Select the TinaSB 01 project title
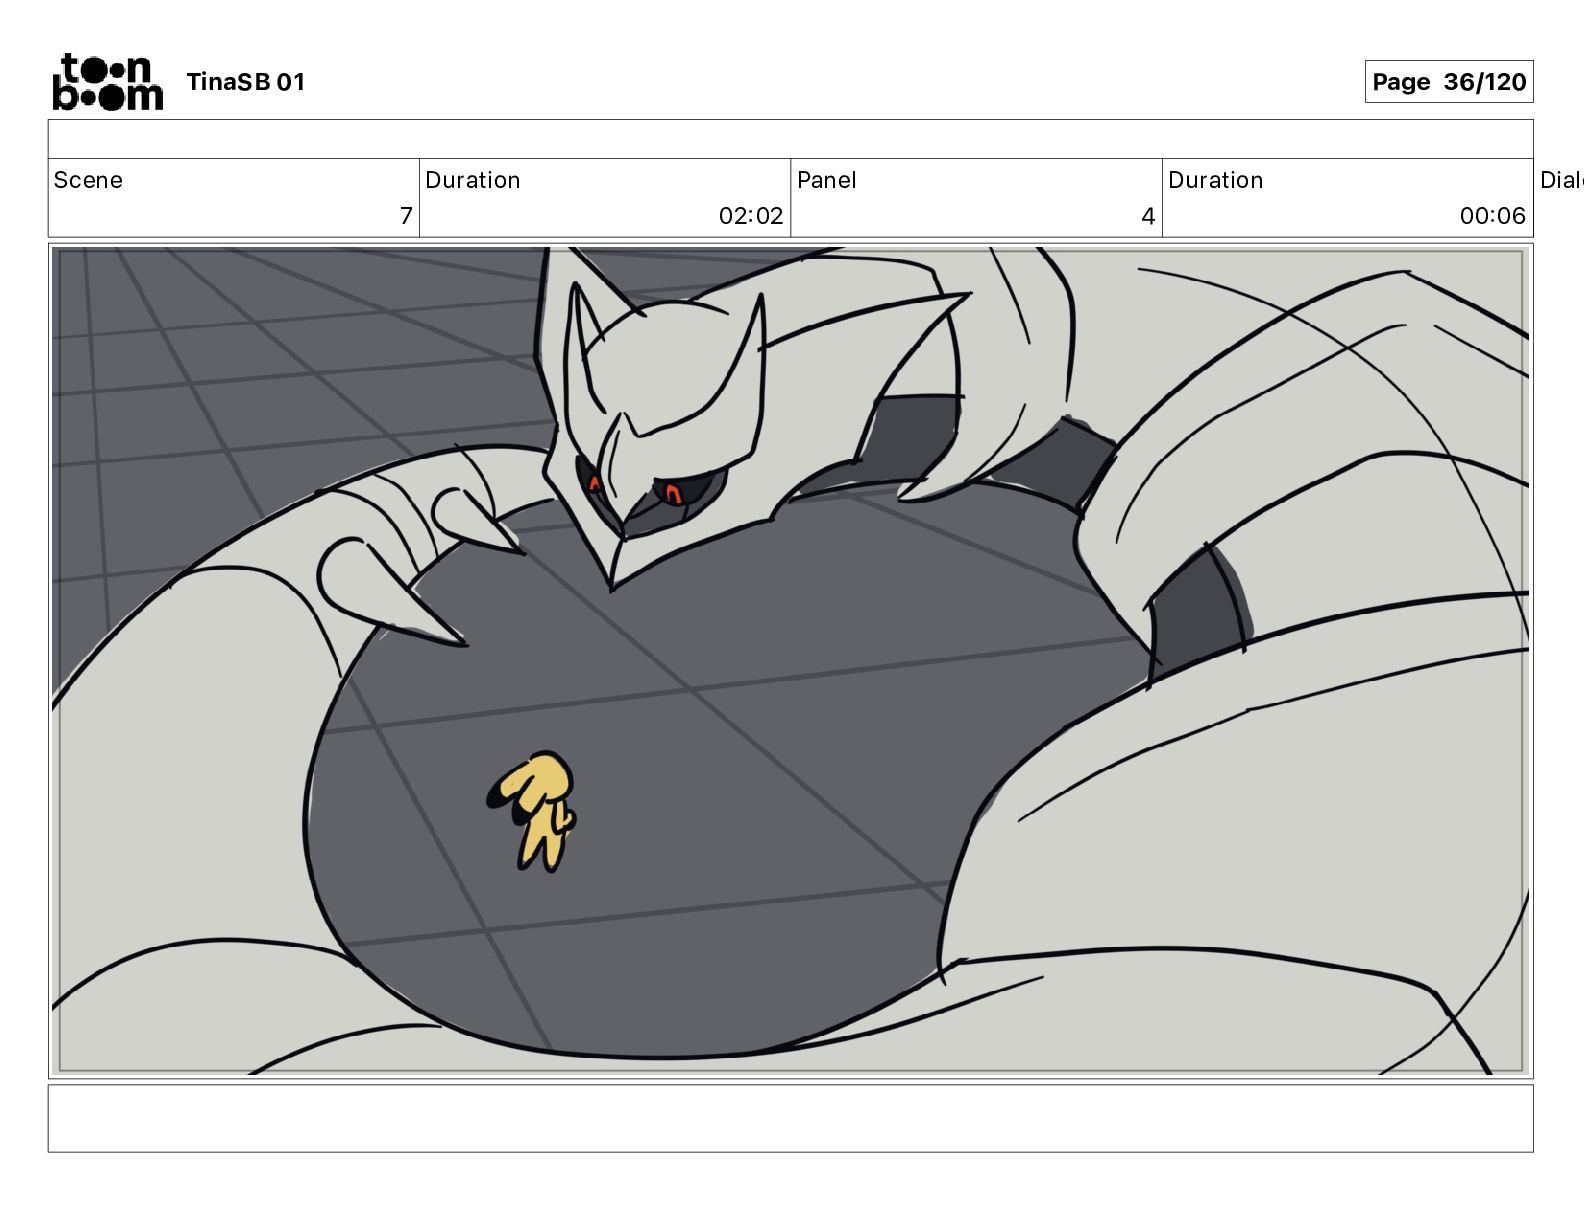 coord(245,82)
